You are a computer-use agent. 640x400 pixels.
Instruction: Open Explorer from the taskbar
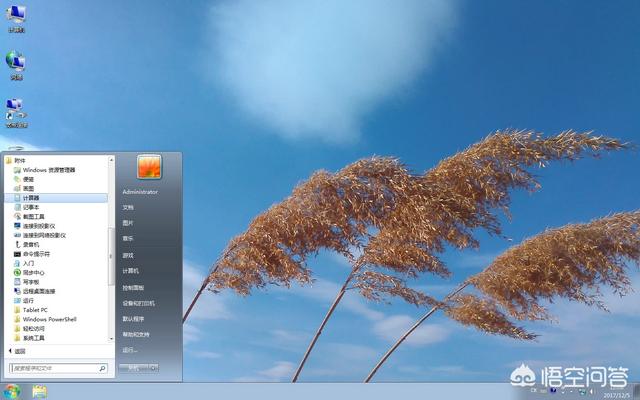tap(40, 392)
